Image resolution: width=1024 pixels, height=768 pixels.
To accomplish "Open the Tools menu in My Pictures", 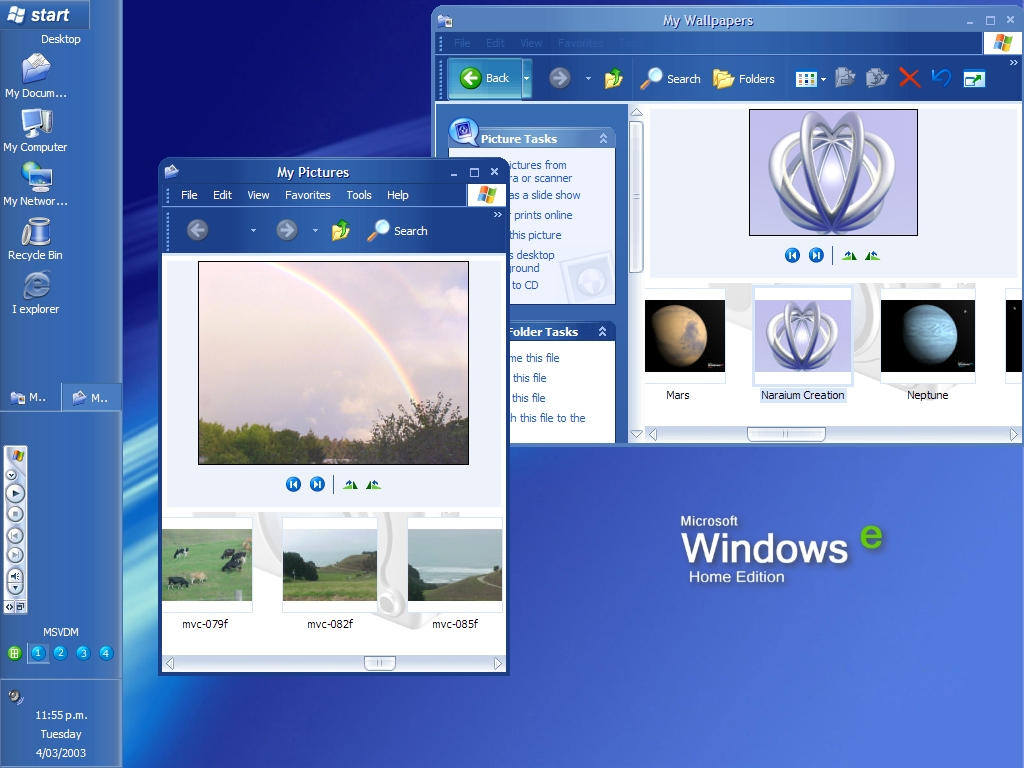I will click(358, 195).
